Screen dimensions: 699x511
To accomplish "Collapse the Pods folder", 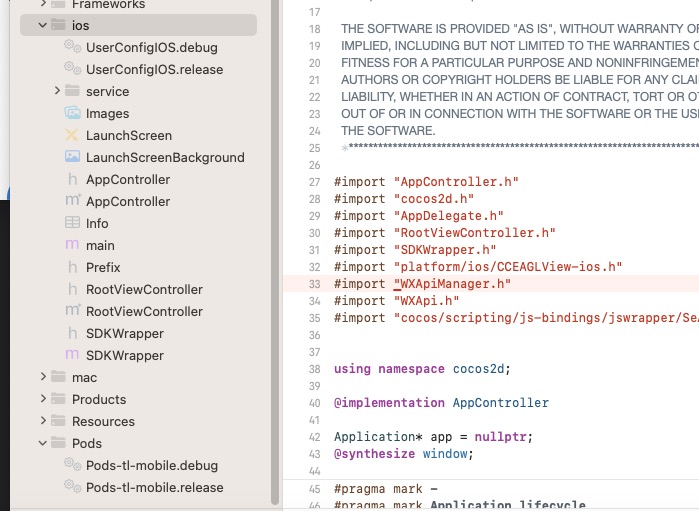I will click(42, 443).
